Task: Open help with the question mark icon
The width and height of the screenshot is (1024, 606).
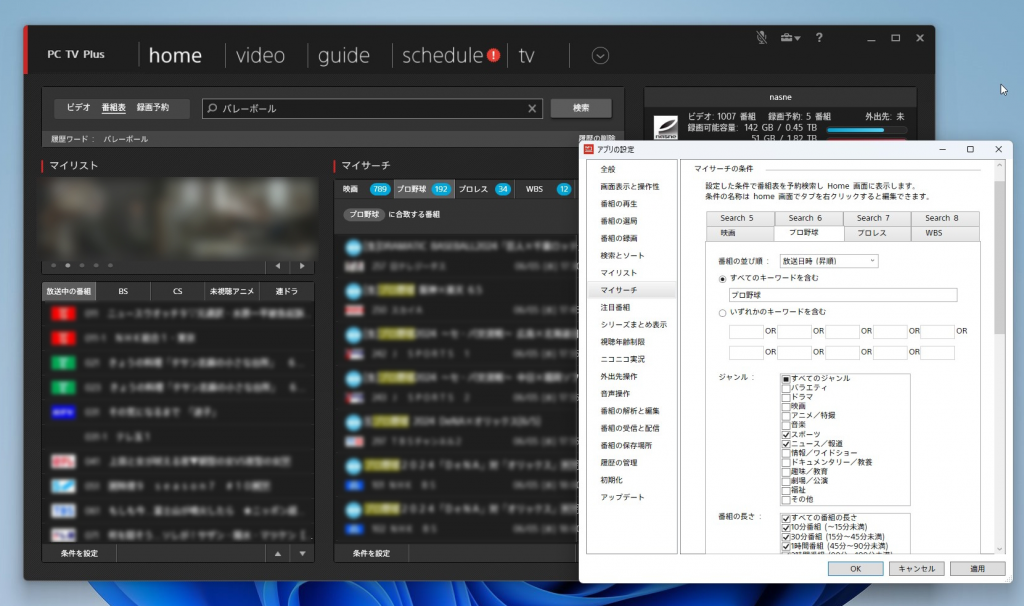Action: (819, 38)
